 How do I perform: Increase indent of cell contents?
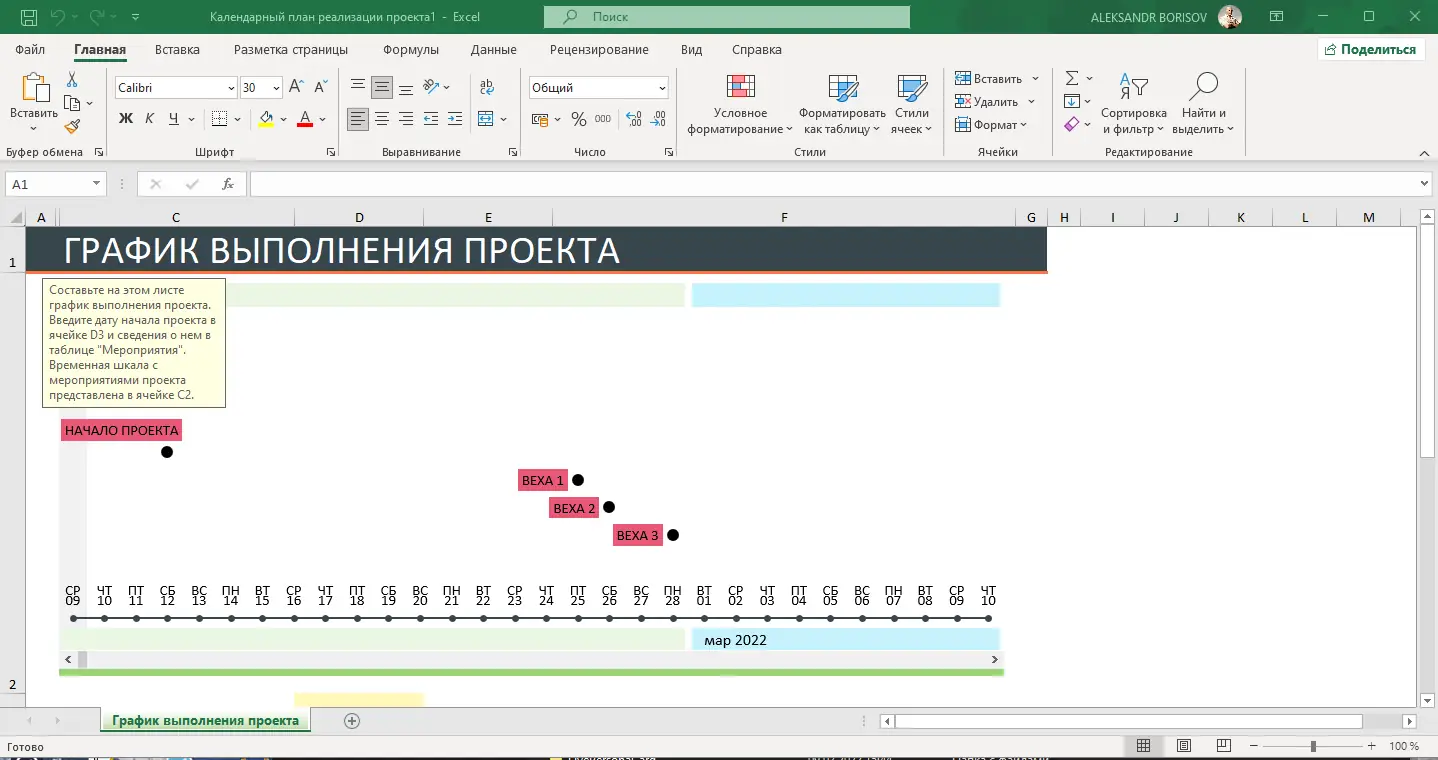(x=455, y=119)
